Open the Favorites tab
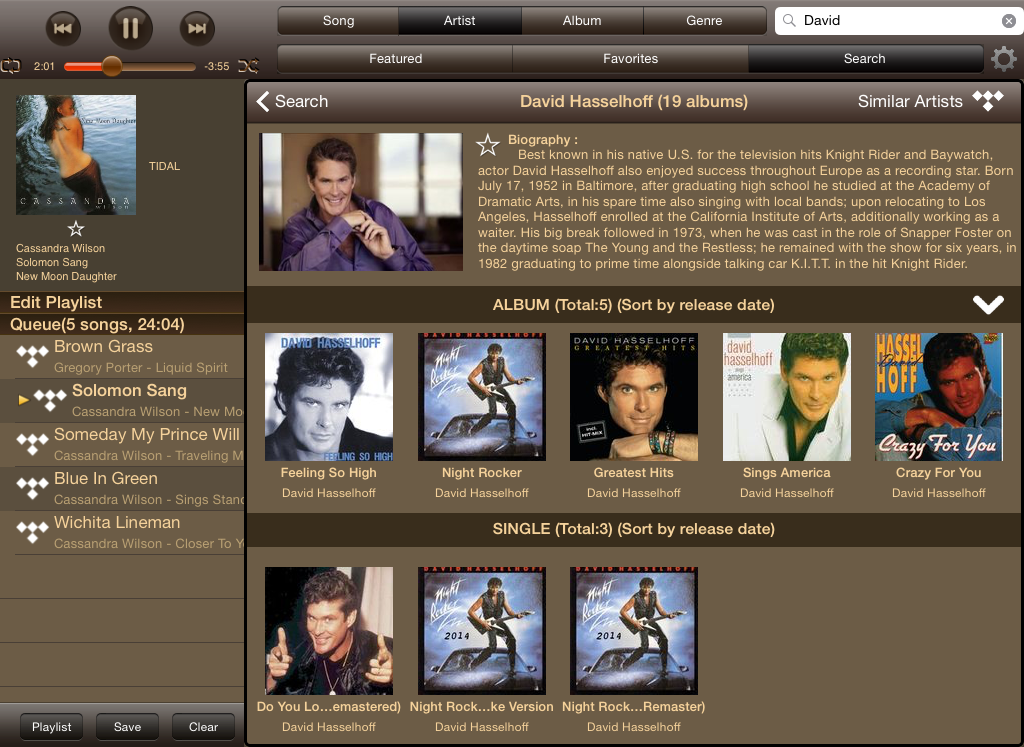 pos(630,59)
